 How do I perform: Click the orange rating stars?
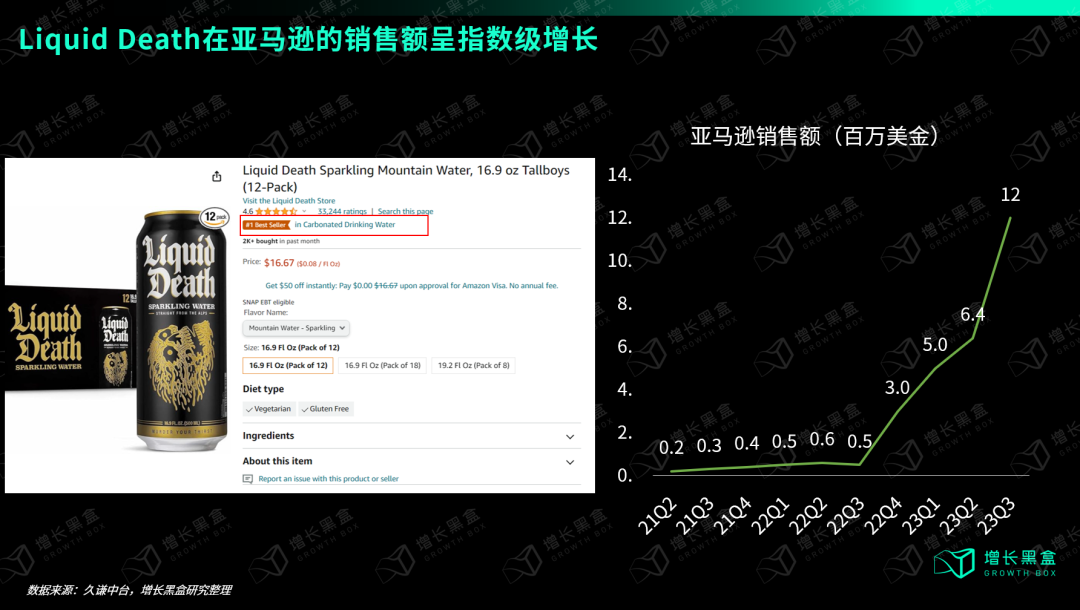pyautogui.click(x=275, y=212)
